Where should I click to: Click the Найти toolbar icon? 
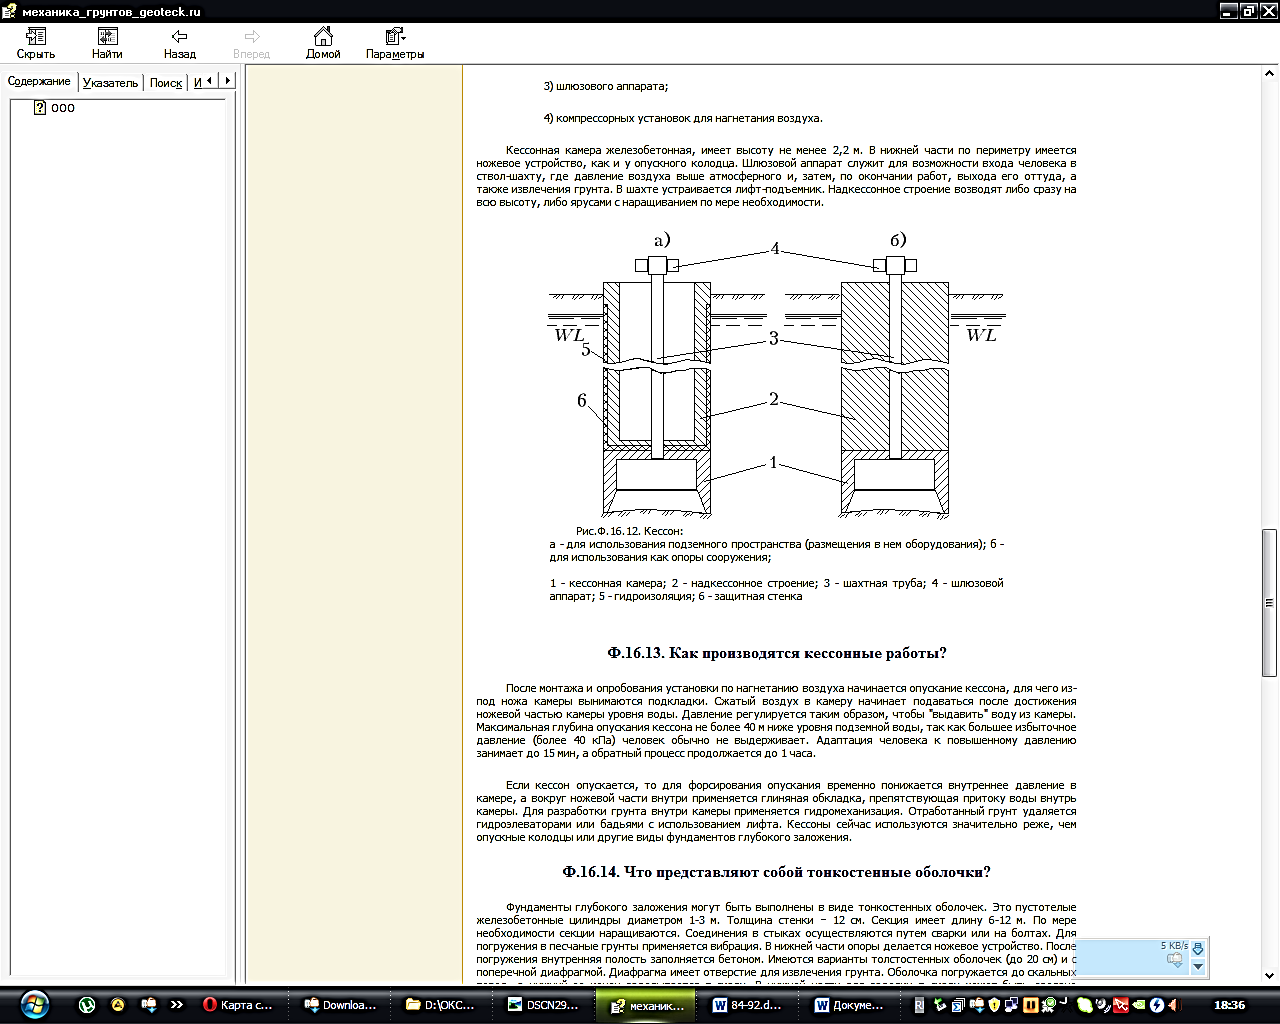tap(107, 44)
